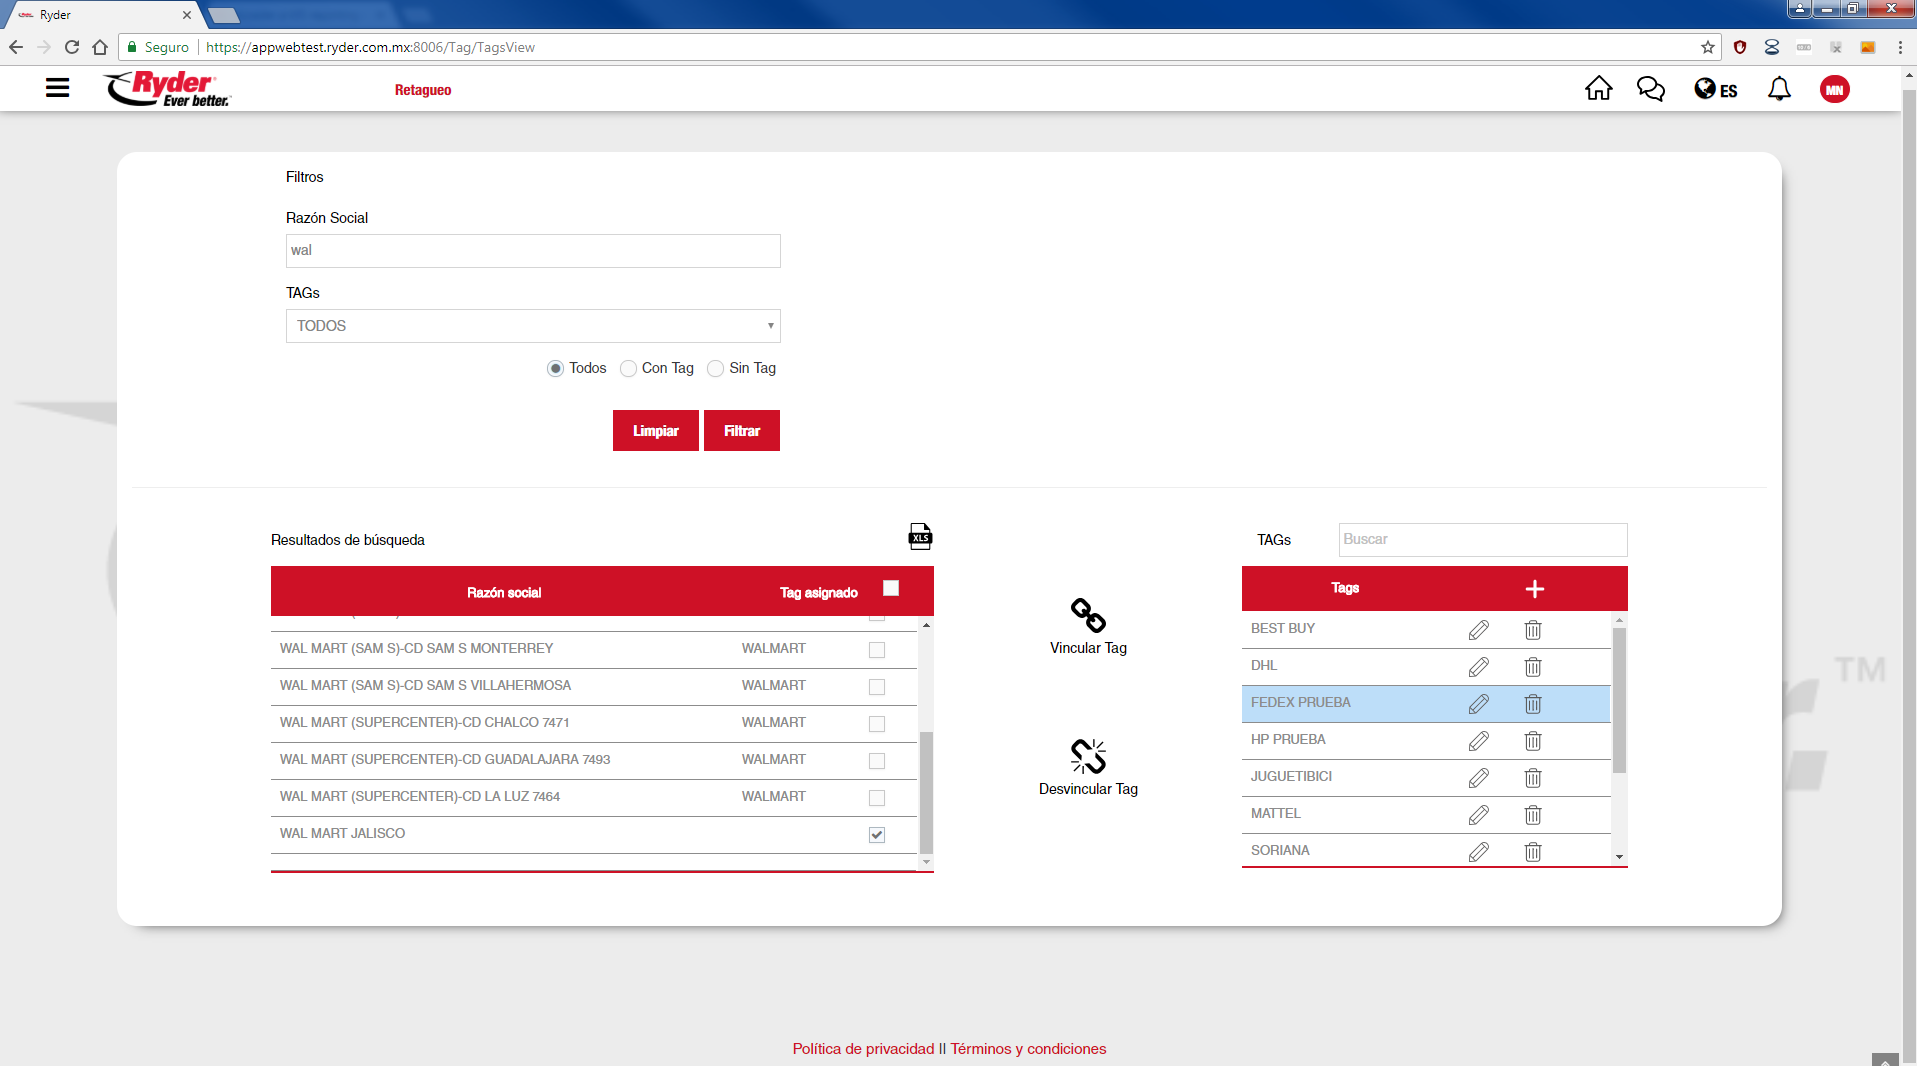Uncheck the WAL MART JALISCO checkbox
Viewport: 1917px width, 1066px height.
pyautogui.click(x=877, y=835)
